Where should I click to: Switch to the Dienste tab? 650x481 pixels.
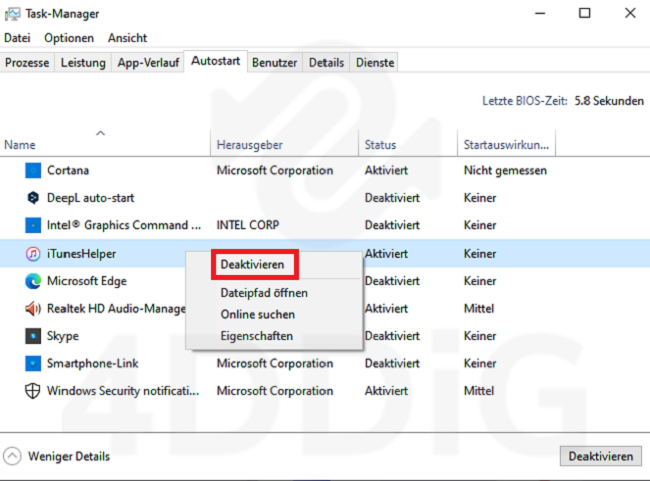pyautogui.click(x=375, y=63)
